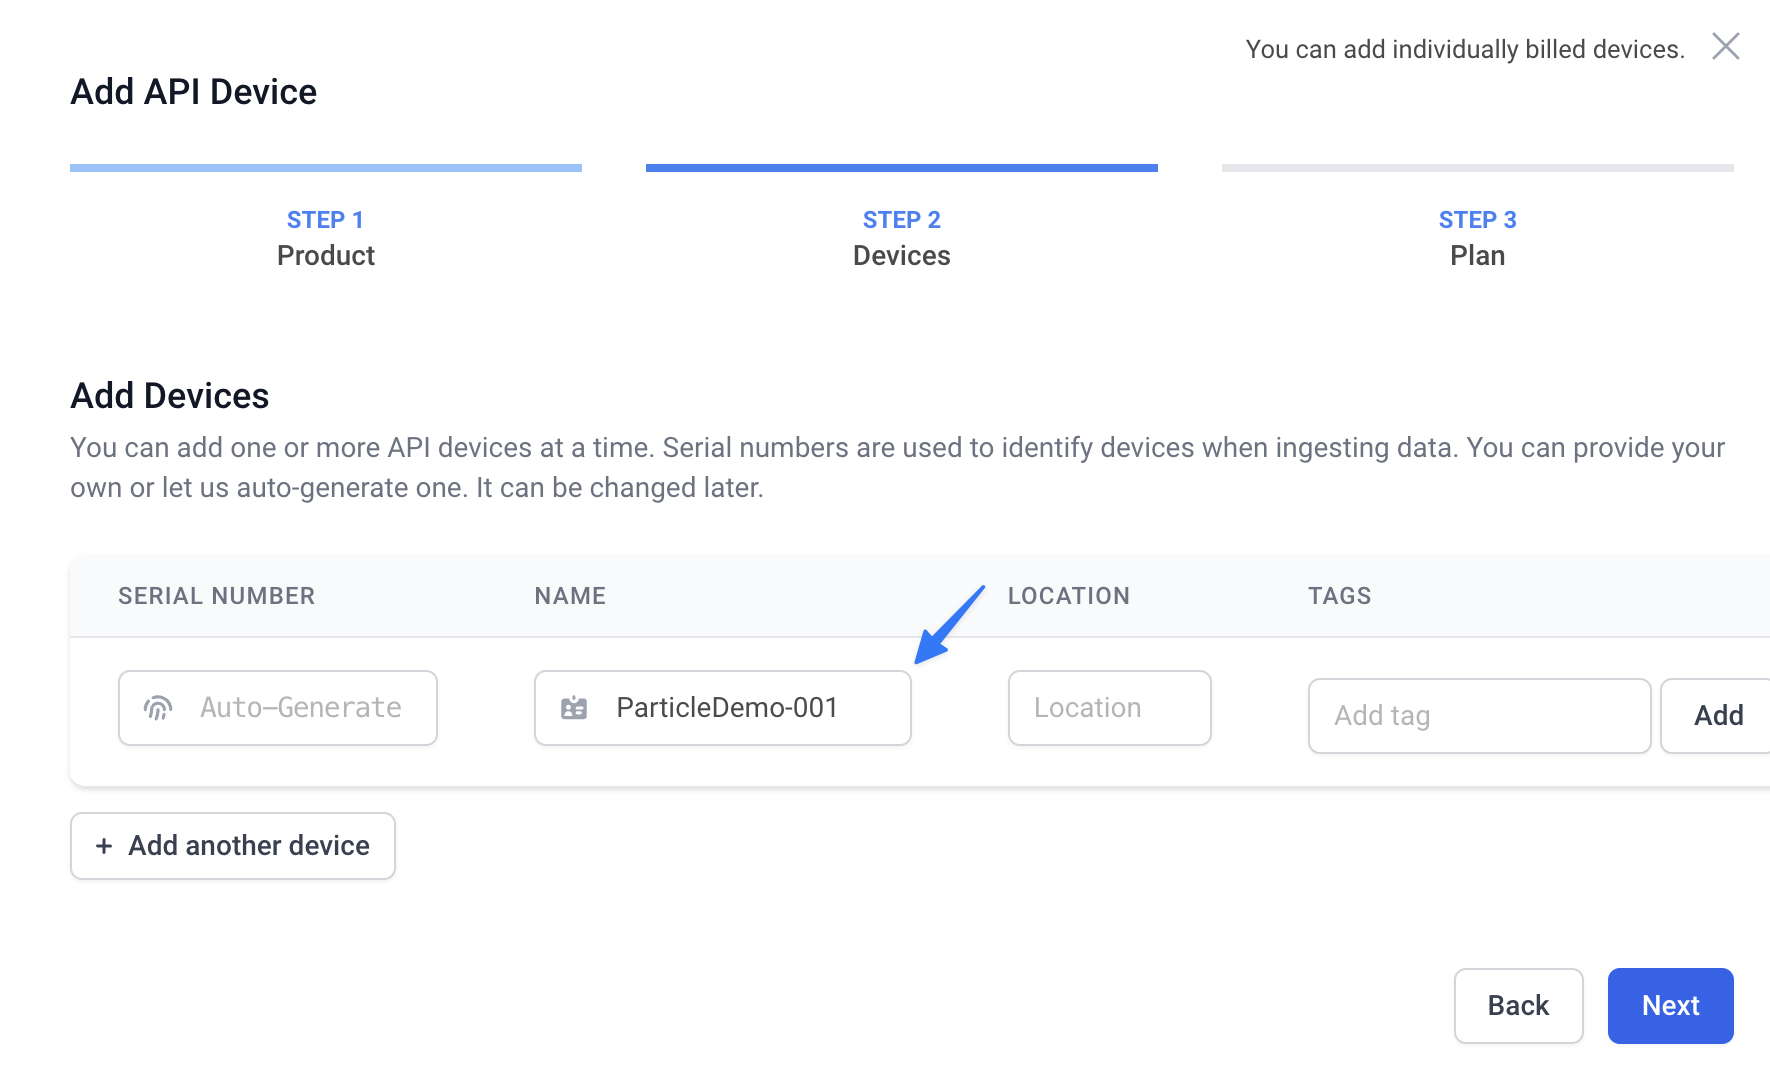Click the LOCATION column header
The height and width of the screenshot is (1070, 1770).
tap(1069, 596)
